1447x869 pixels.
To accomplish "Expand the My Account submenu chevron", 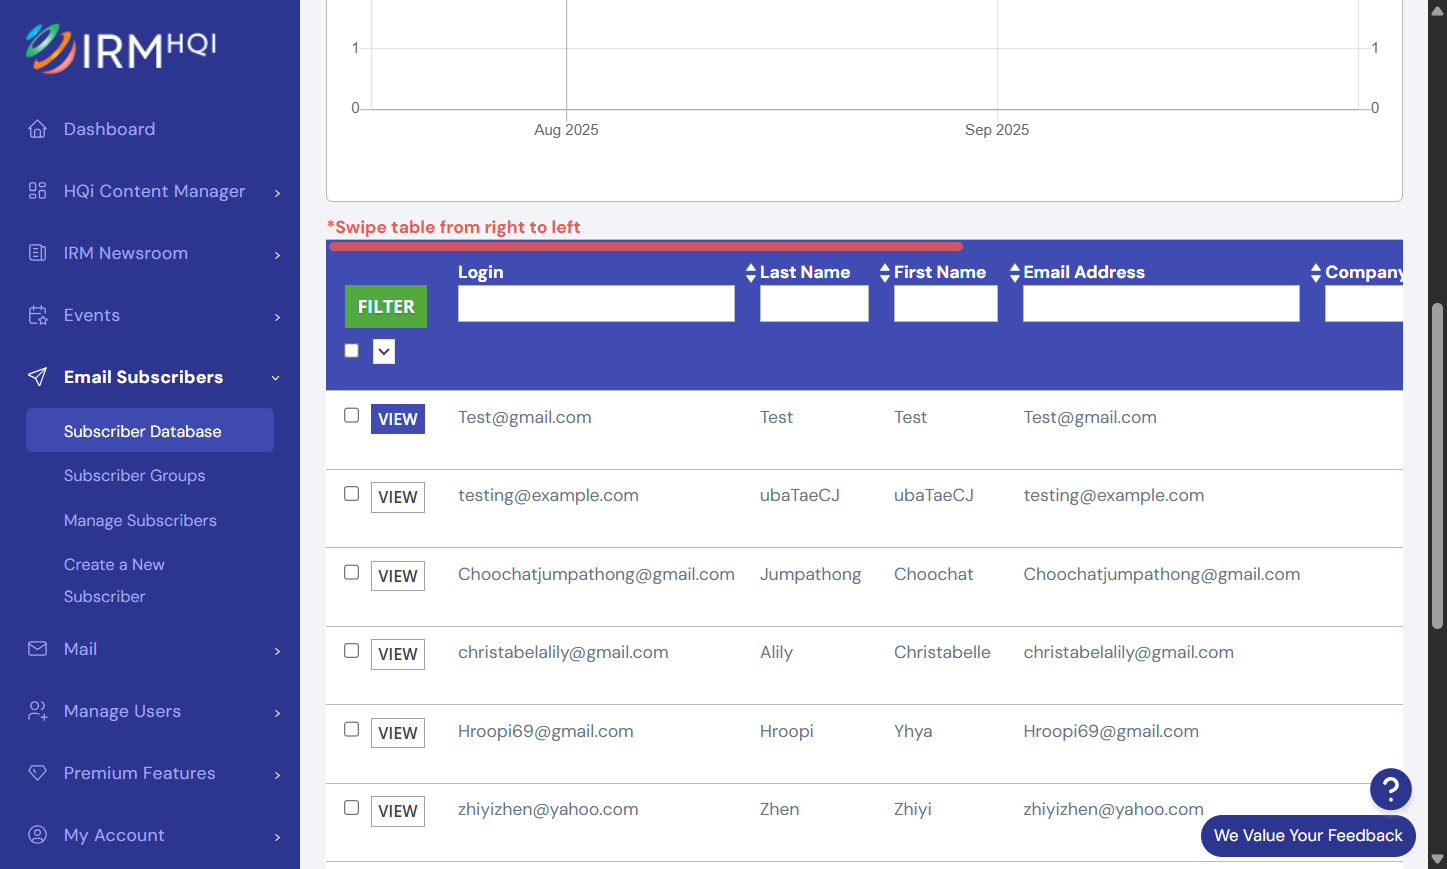I will (x=277, y=837).
